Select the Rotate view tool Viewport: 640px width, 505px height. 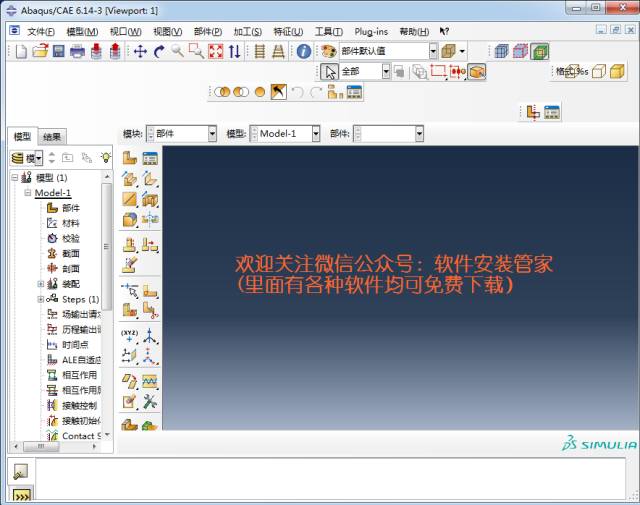tap(158, 51)
